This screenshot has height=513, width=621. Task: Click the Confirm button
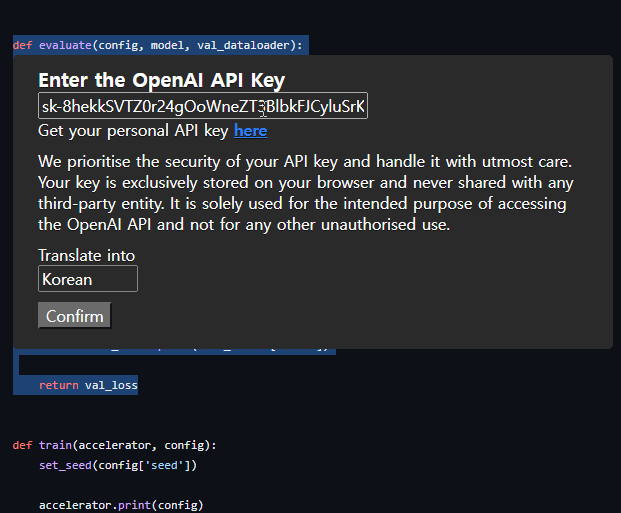click(x=74, y=316)
